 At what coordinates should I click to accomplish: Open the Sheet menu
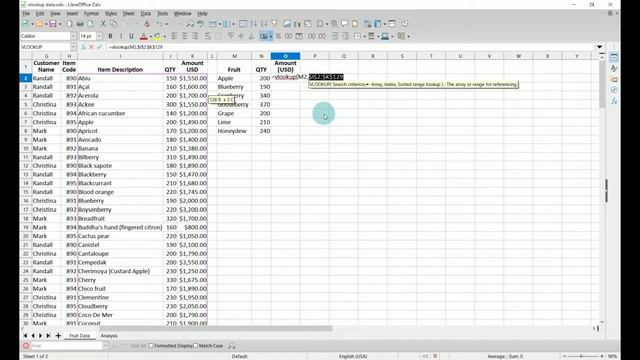point(129,13)
